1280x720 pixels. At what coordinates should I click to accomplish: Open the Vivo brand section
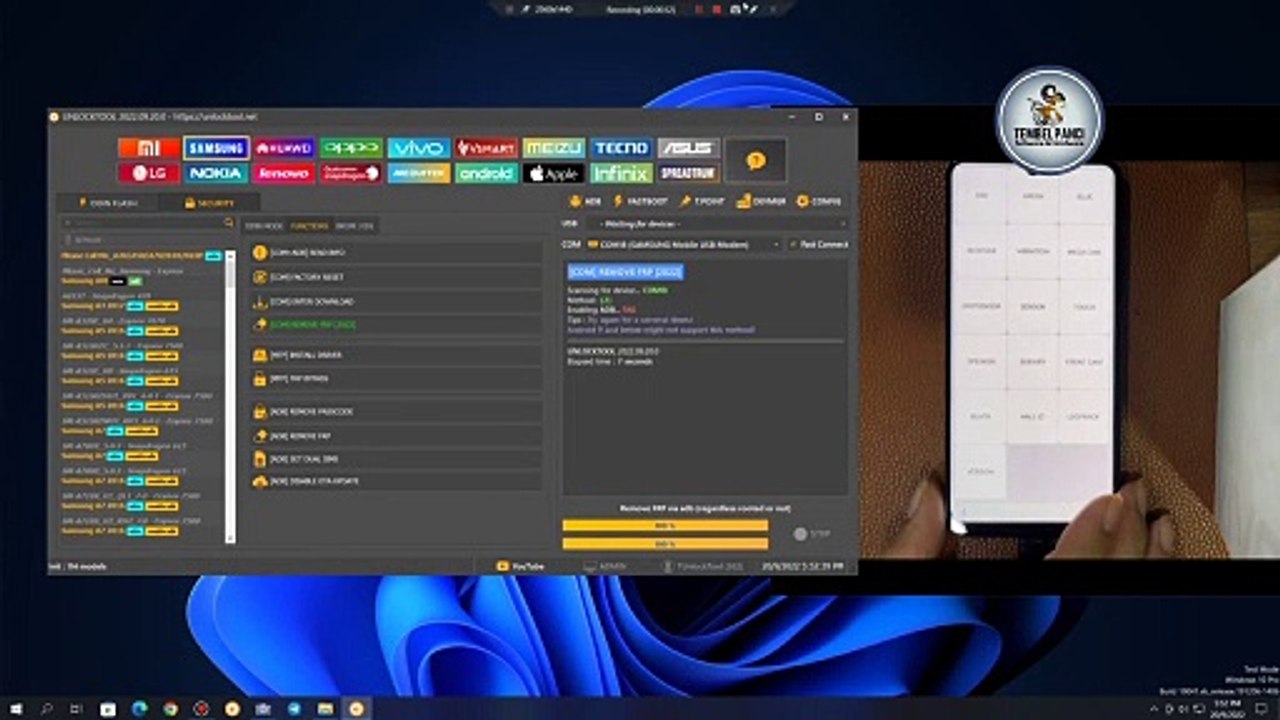point(419,148)
